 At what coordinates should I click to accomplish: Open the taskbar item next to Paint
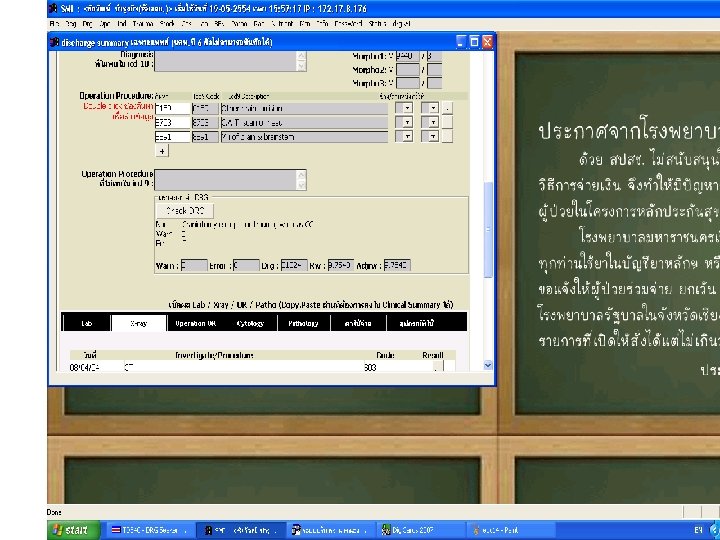421,530
